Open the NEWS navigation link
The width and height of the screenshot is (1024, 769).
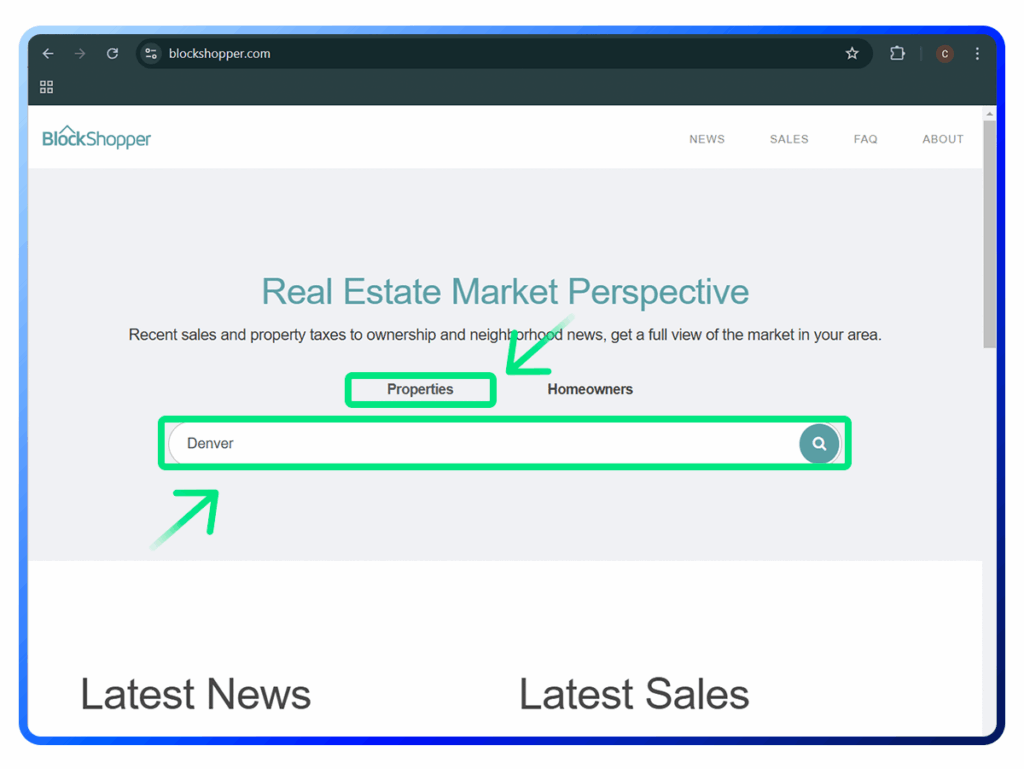tap(706, 139)
